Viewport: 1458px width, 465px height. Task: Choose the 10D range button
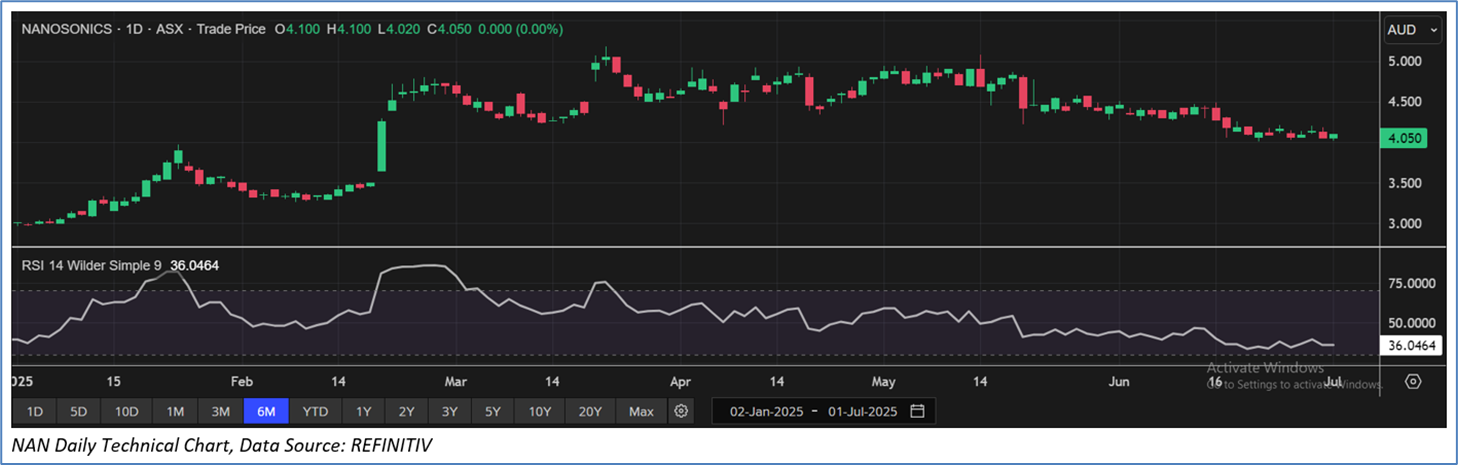(x=126, y=411)
